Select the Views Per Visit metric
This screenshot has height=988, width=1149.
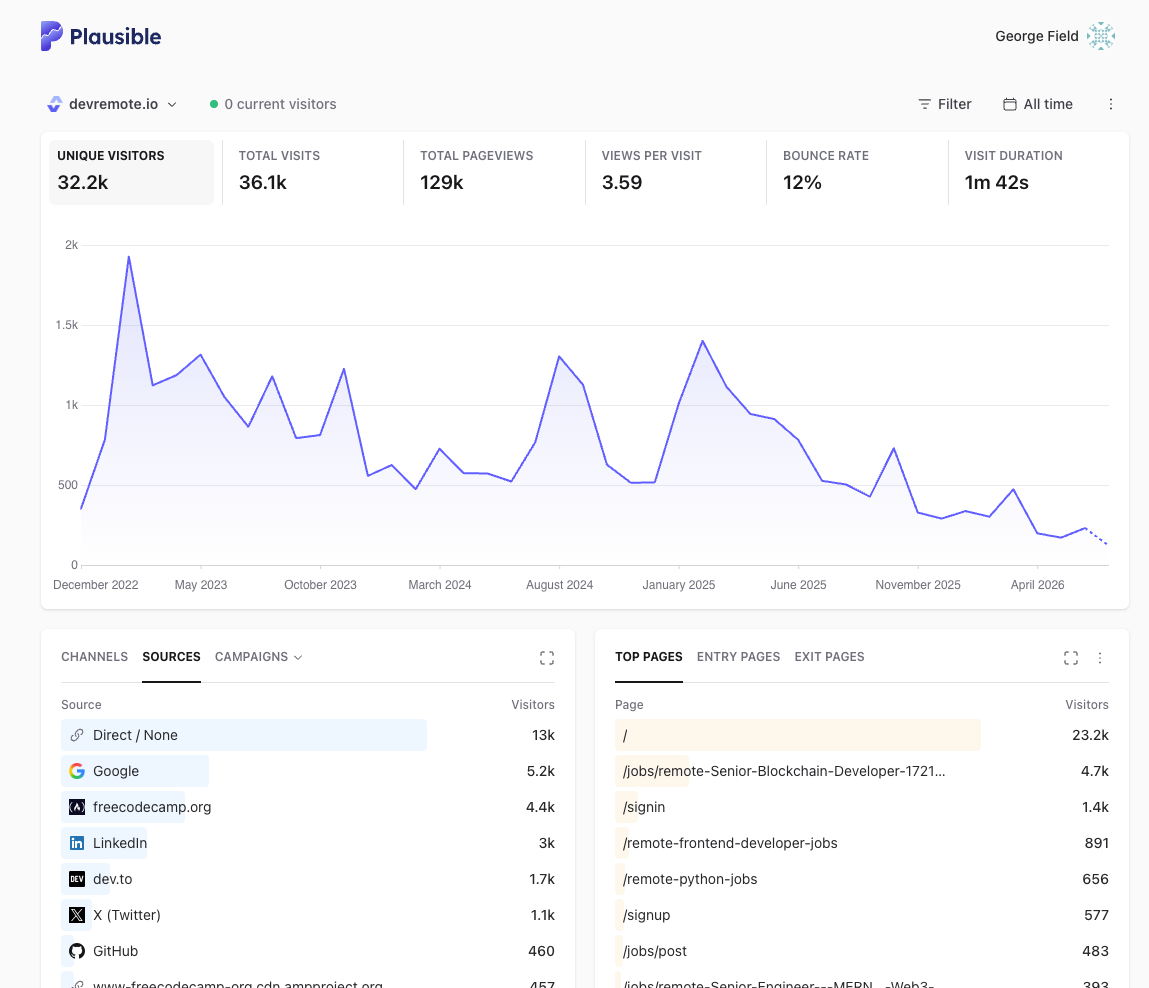(x=676, y=172)
